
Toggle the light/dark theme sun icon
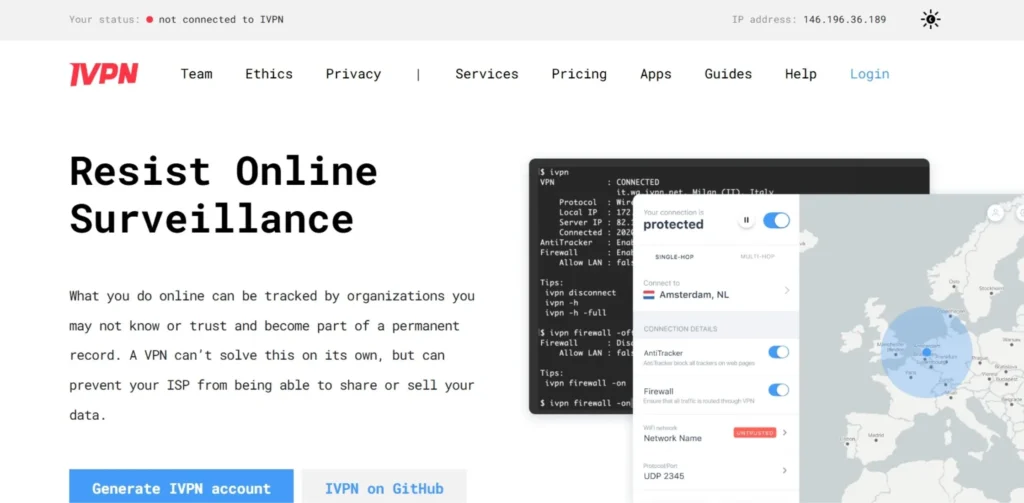click(x=931, y=20)
